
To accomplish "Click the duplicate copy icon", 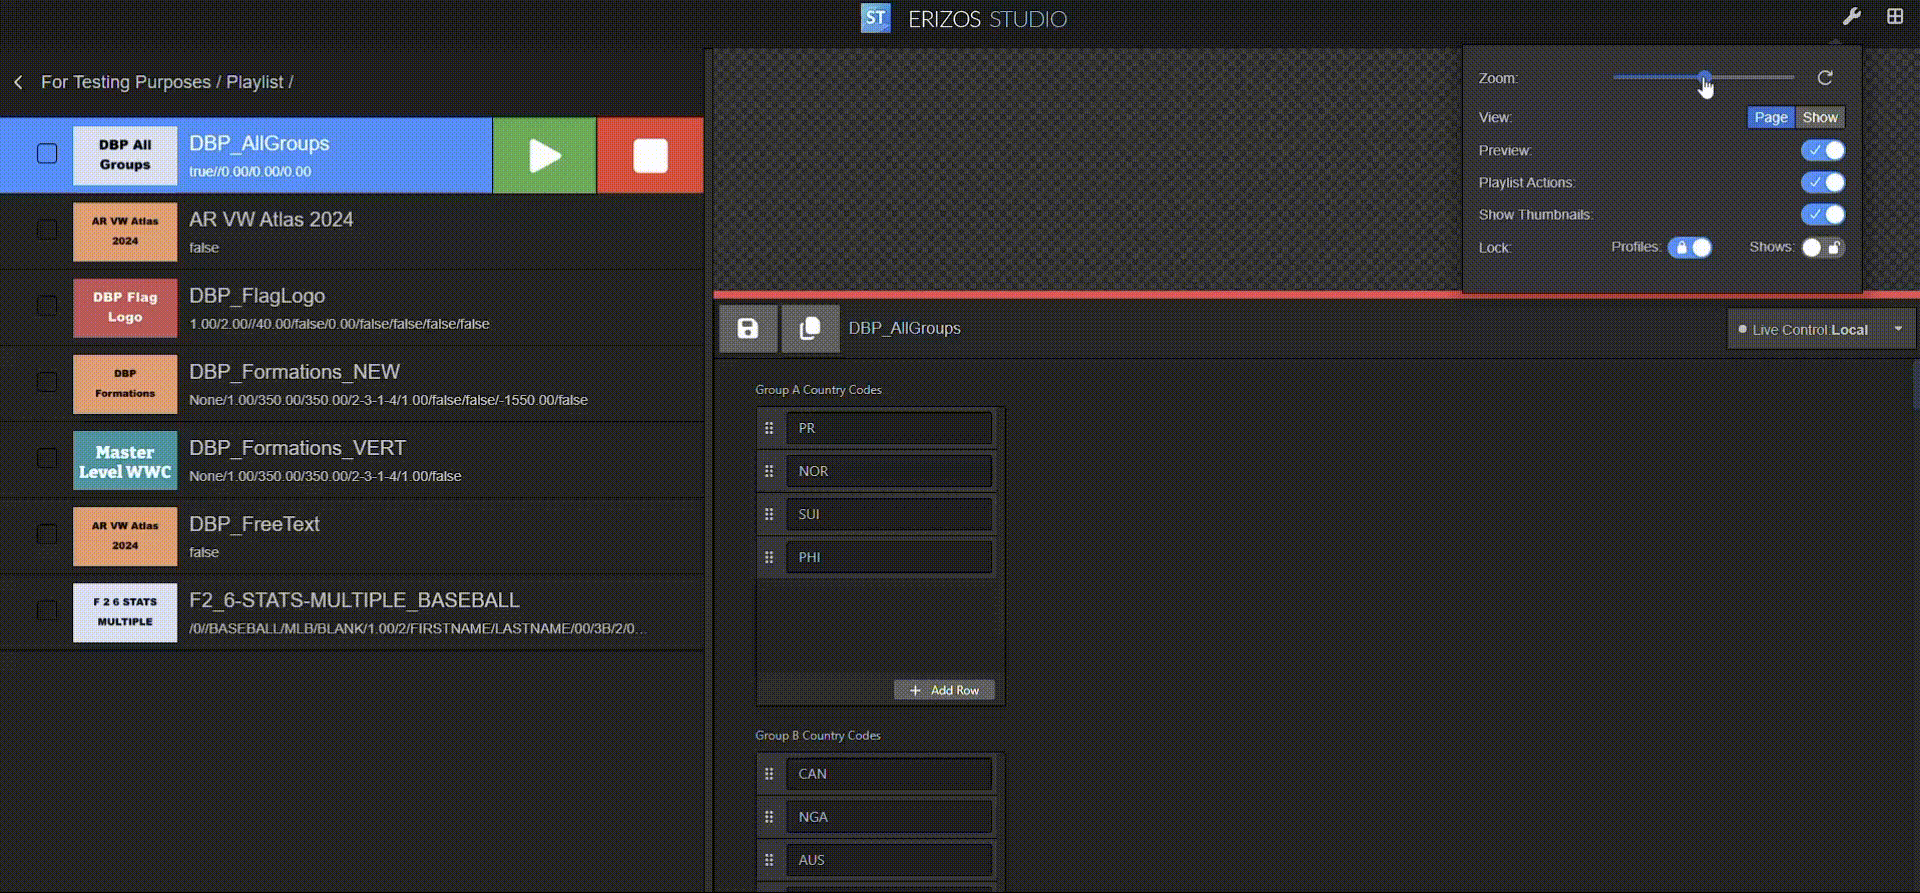I will pos(810,329).
